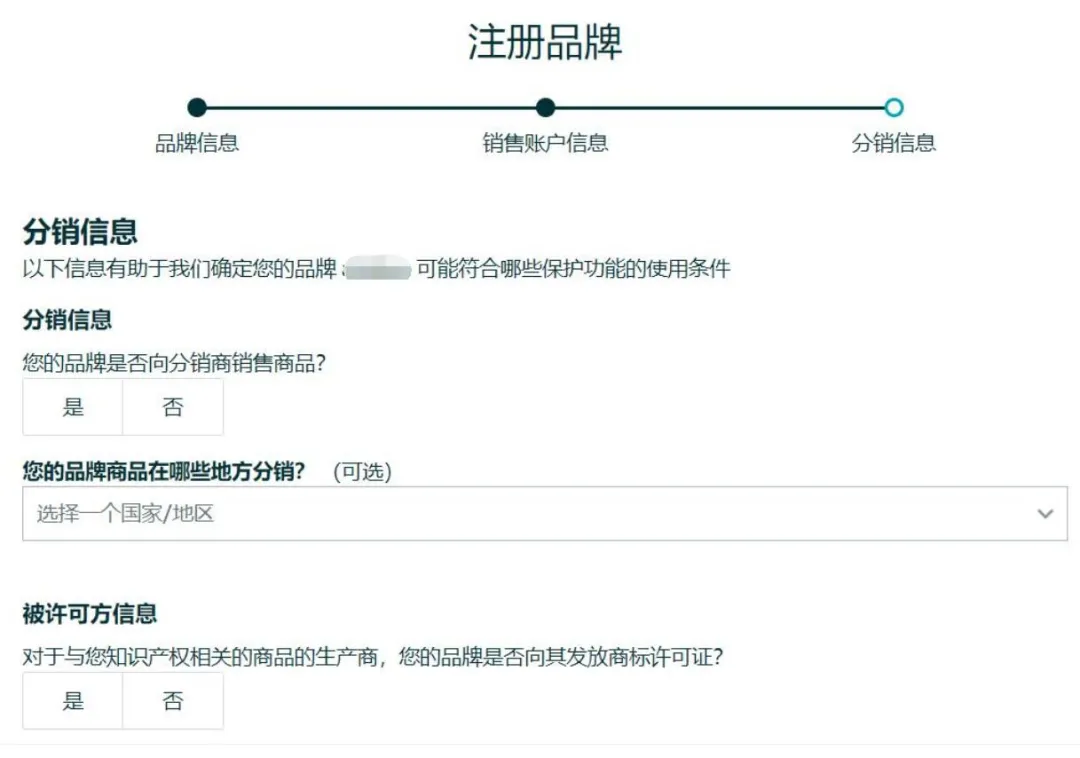Go to 品牌信息 step dot

coord(197,107)
